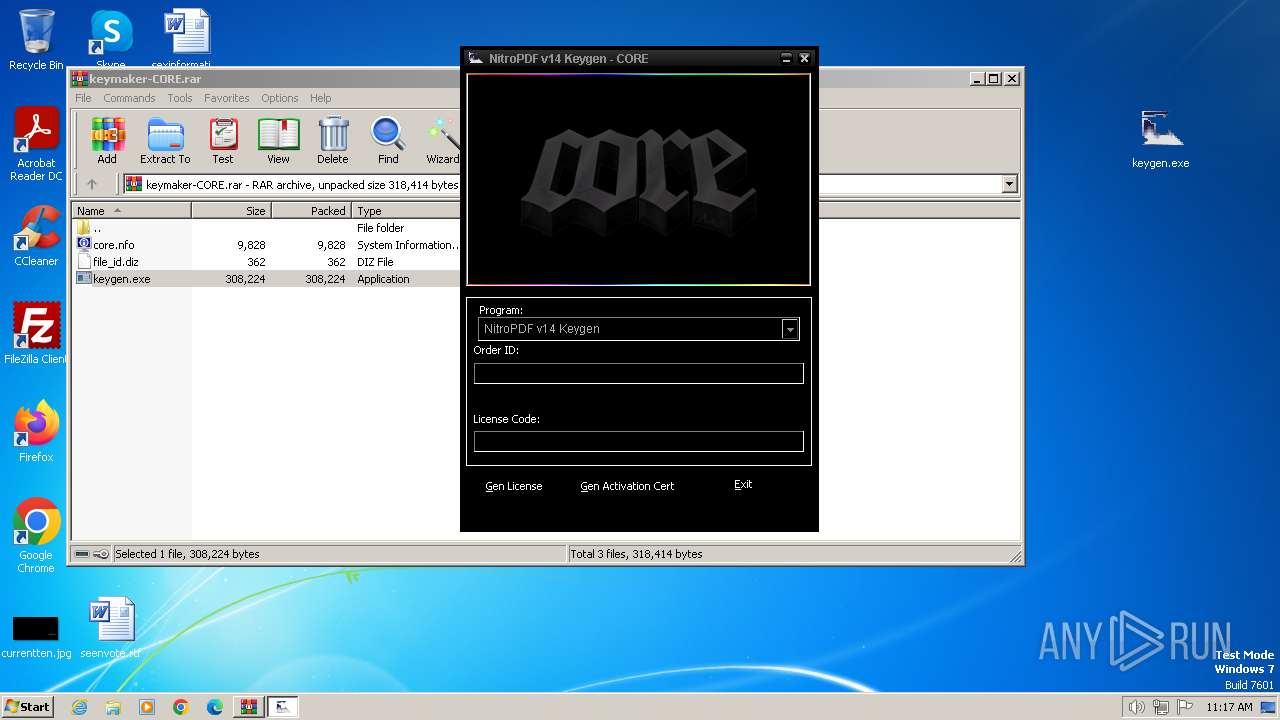Maximize the WinRAR window
Screen dimensions: 1280x720
pos(993,78)
